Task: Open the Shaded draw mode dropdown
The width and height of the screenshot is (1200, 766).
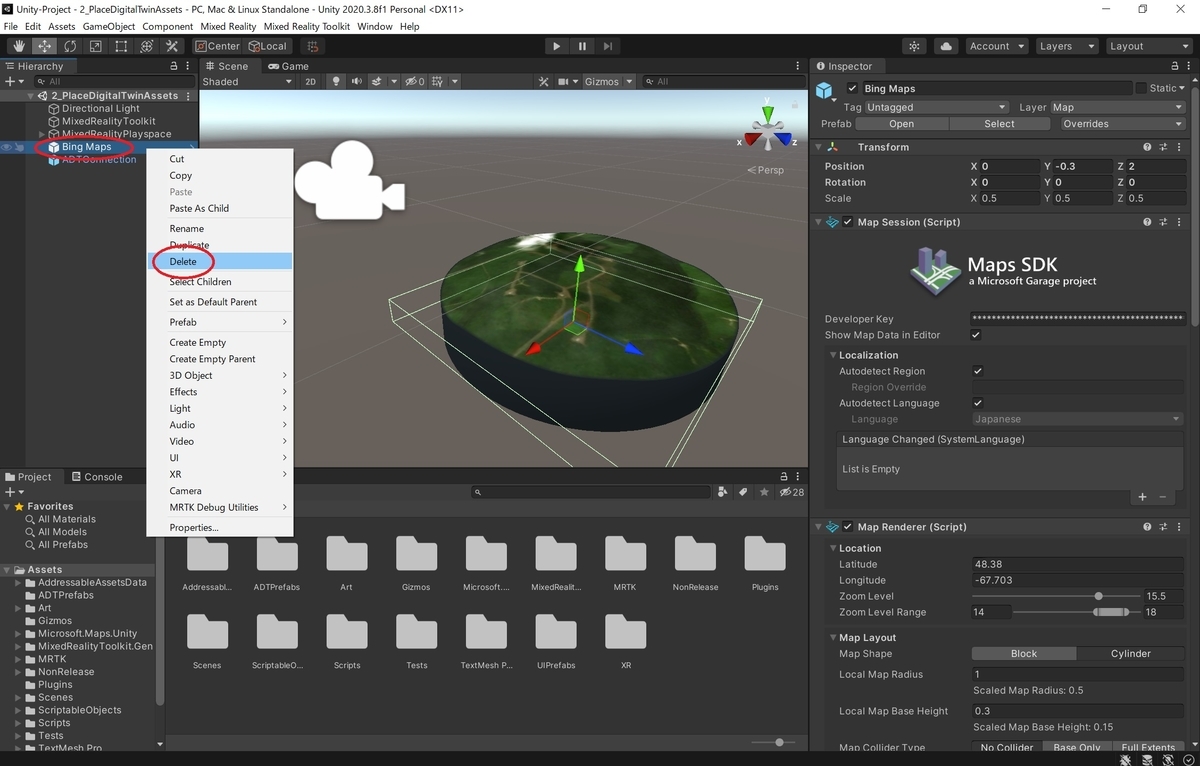Action: point(247,82)
